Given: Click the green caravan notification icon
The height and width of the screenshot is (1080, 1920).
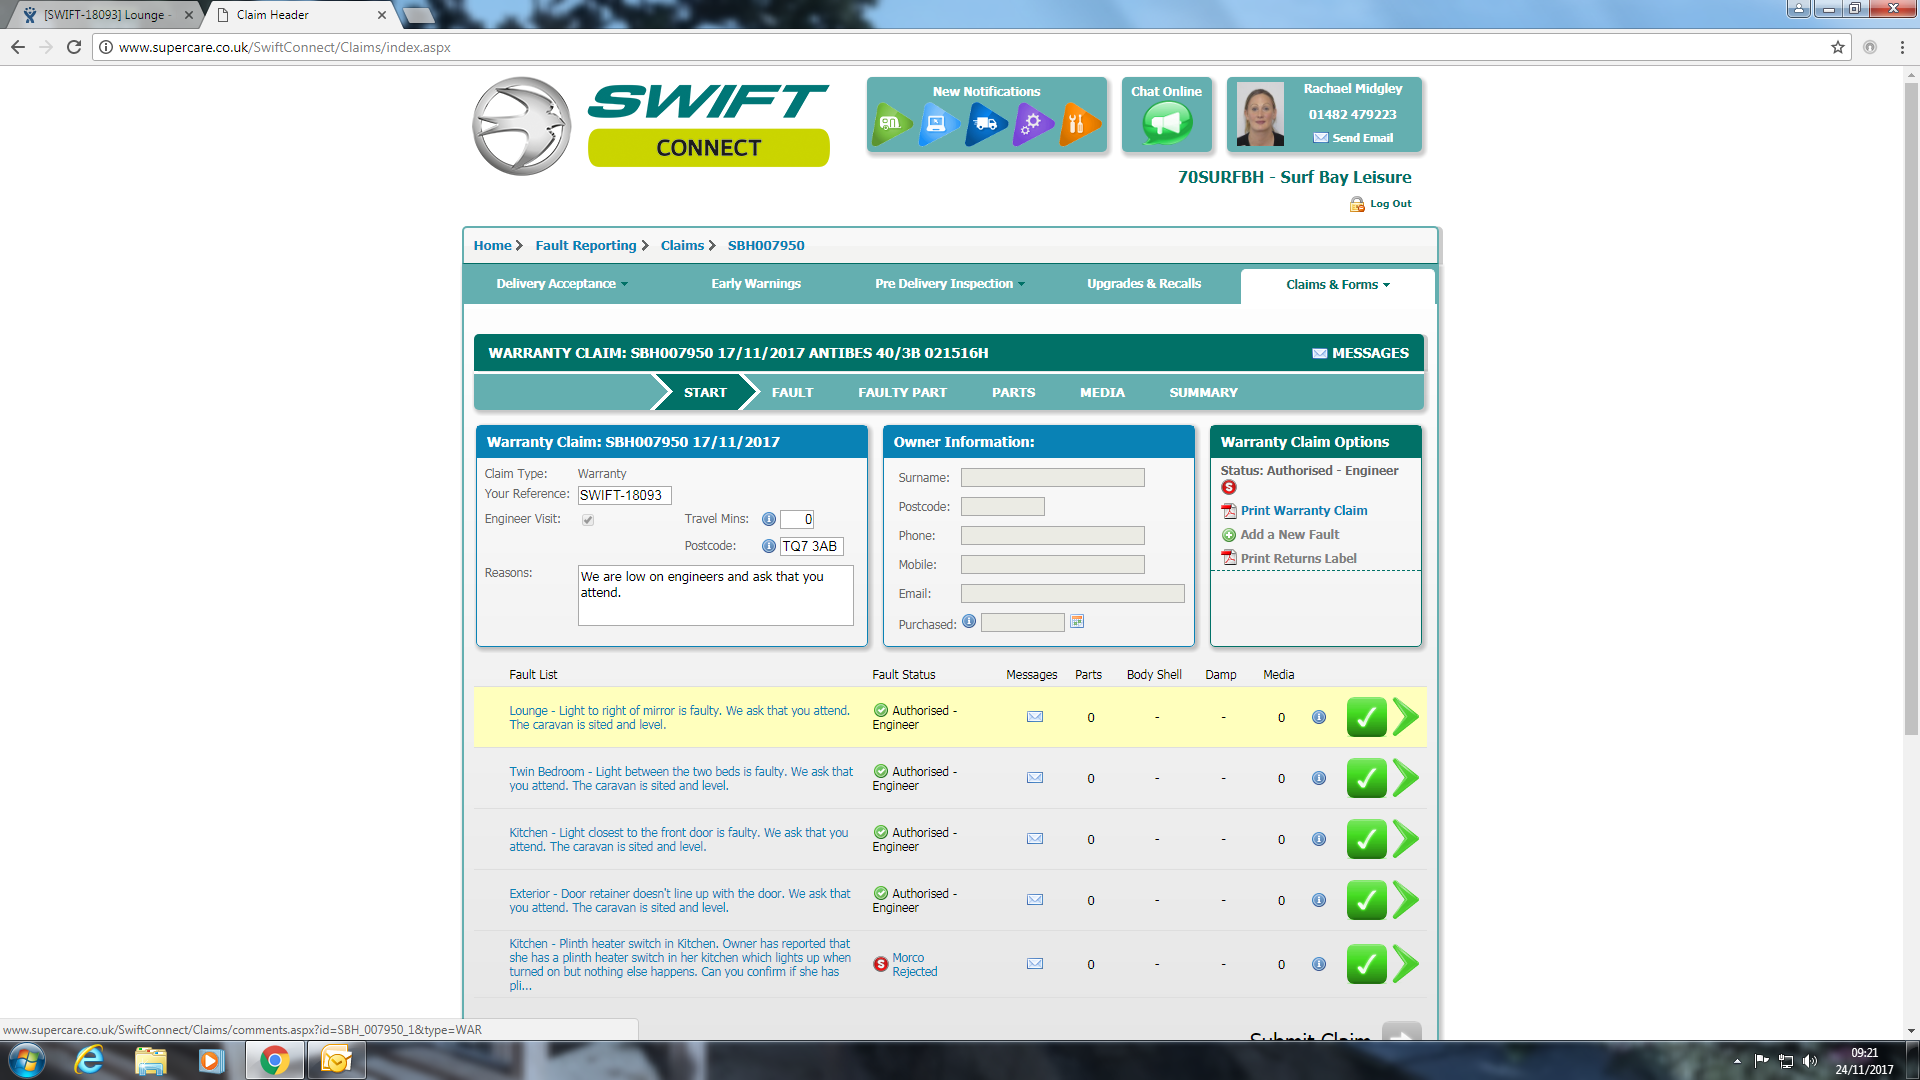Looking at the screenshot, I should [x=890, y=124].
